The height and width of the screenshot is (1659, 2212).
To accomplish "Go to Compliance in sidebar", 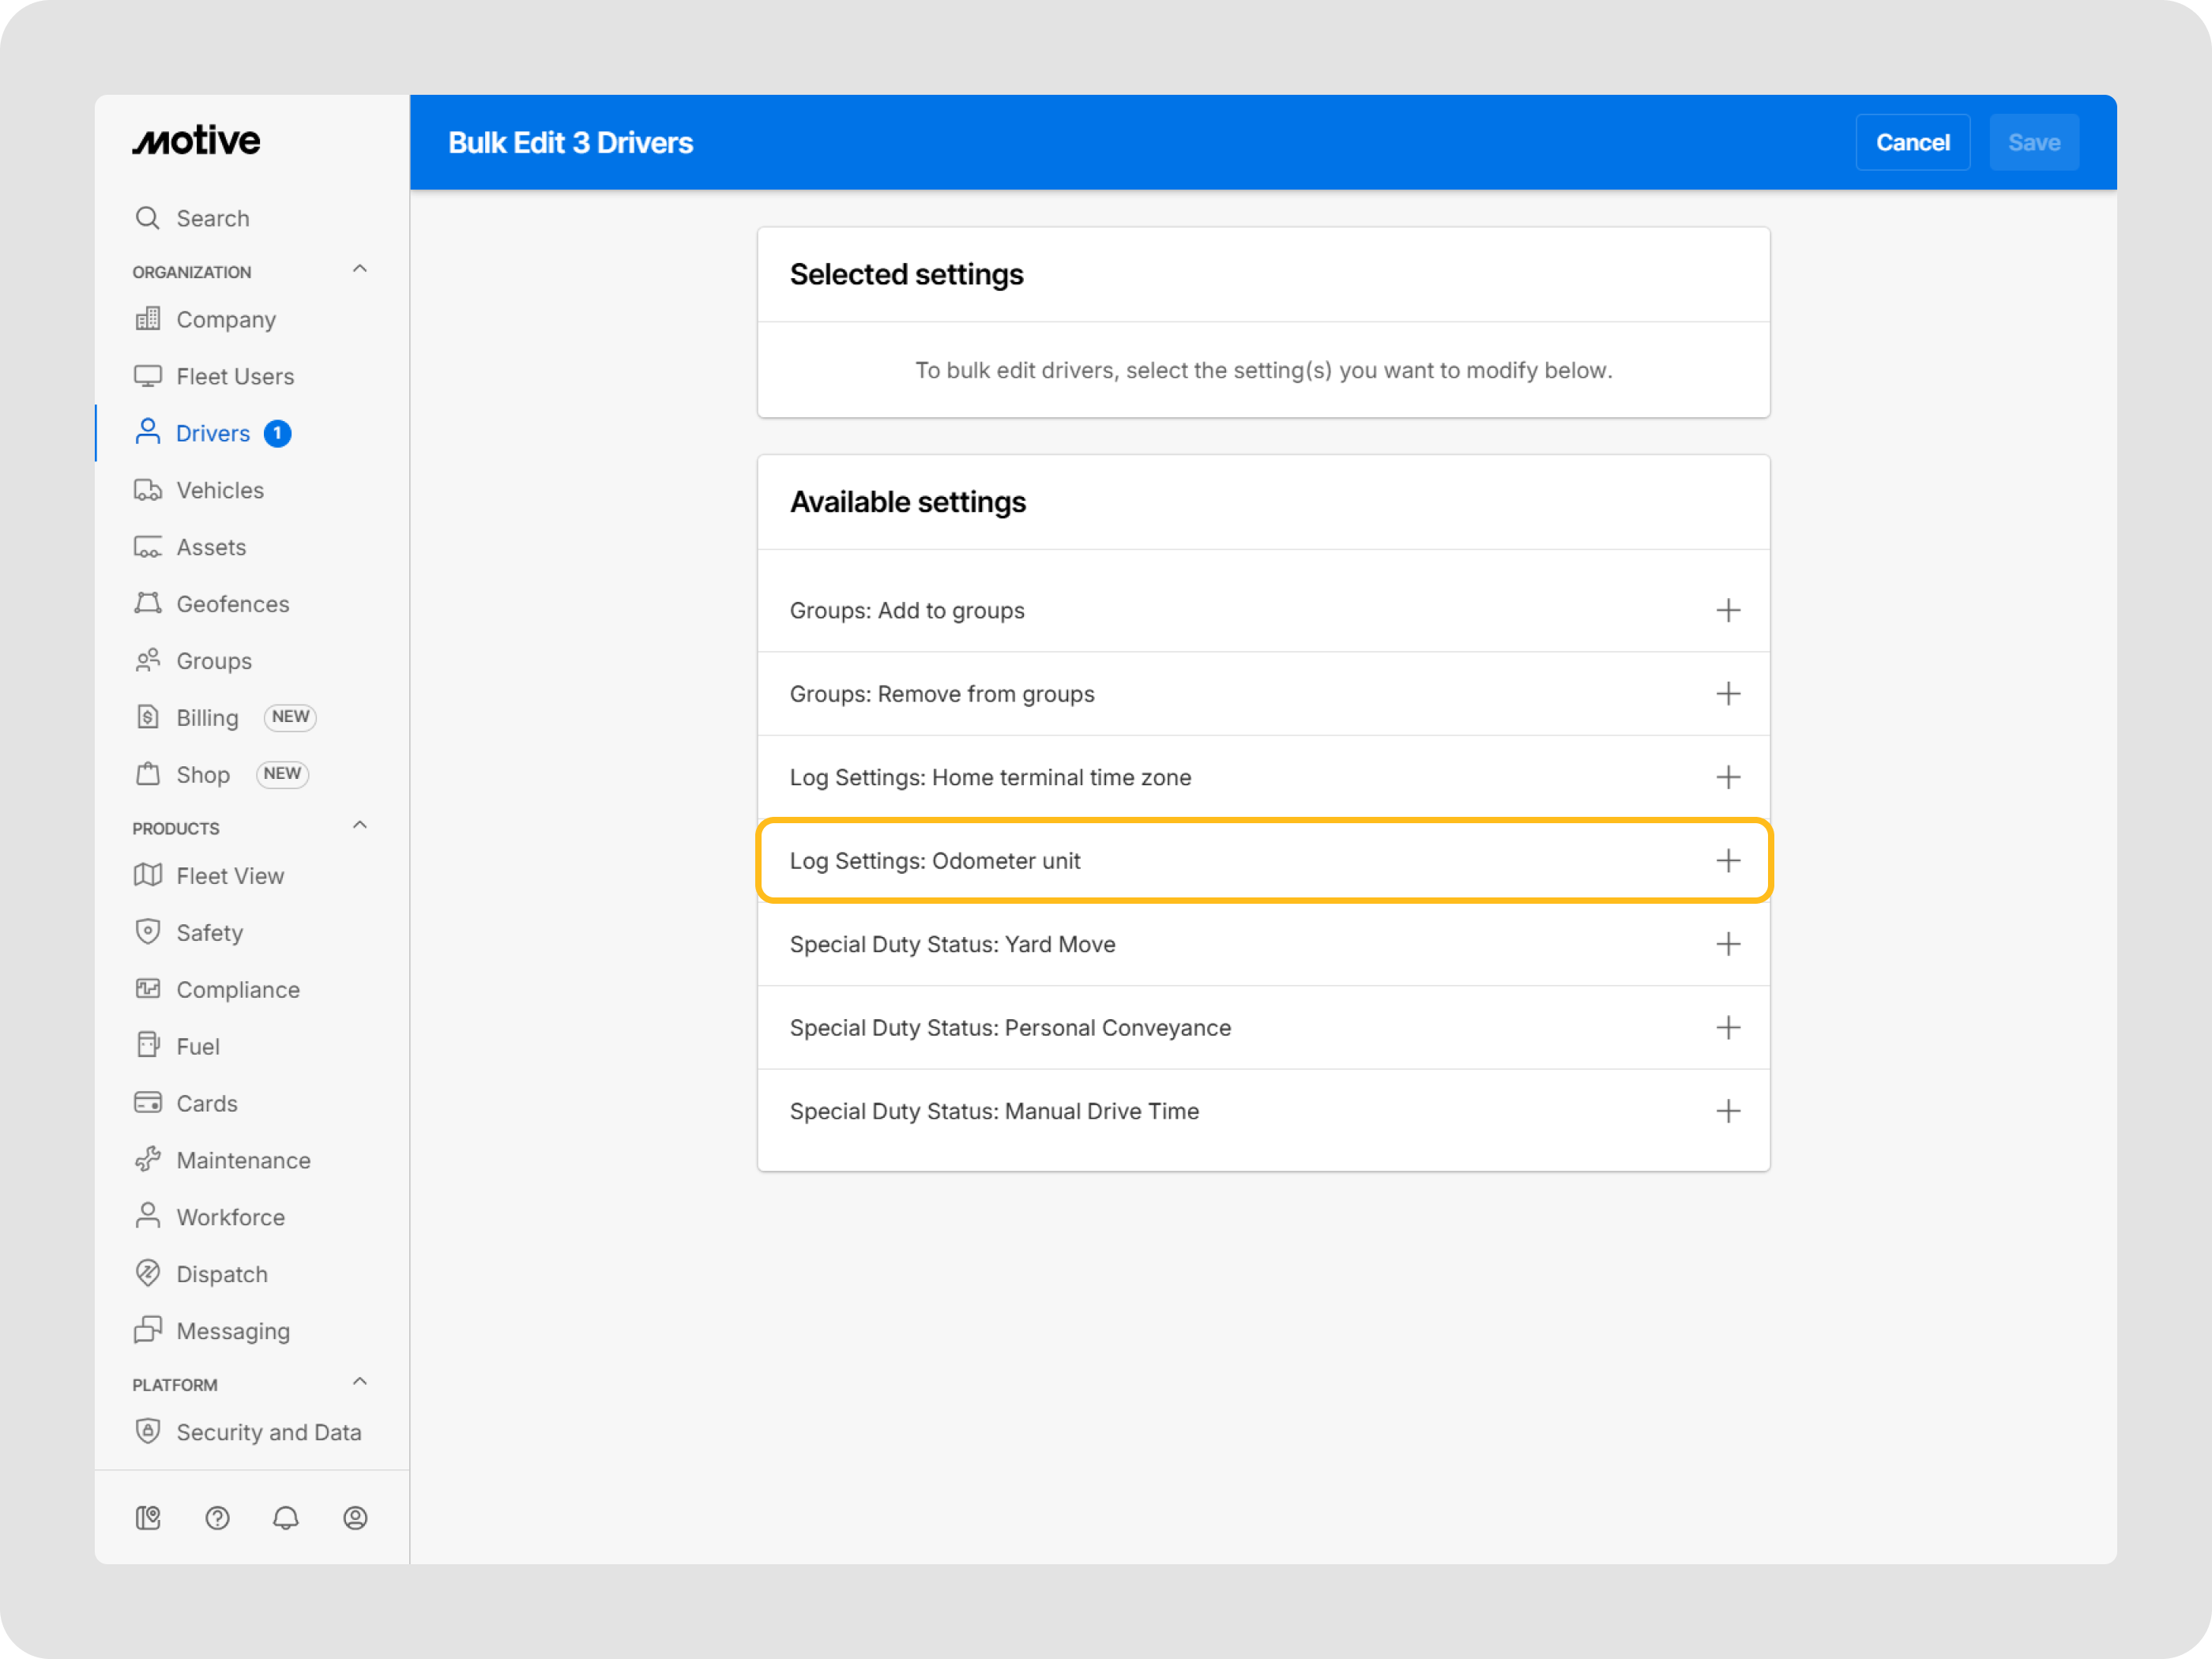I will pos(238,989).
